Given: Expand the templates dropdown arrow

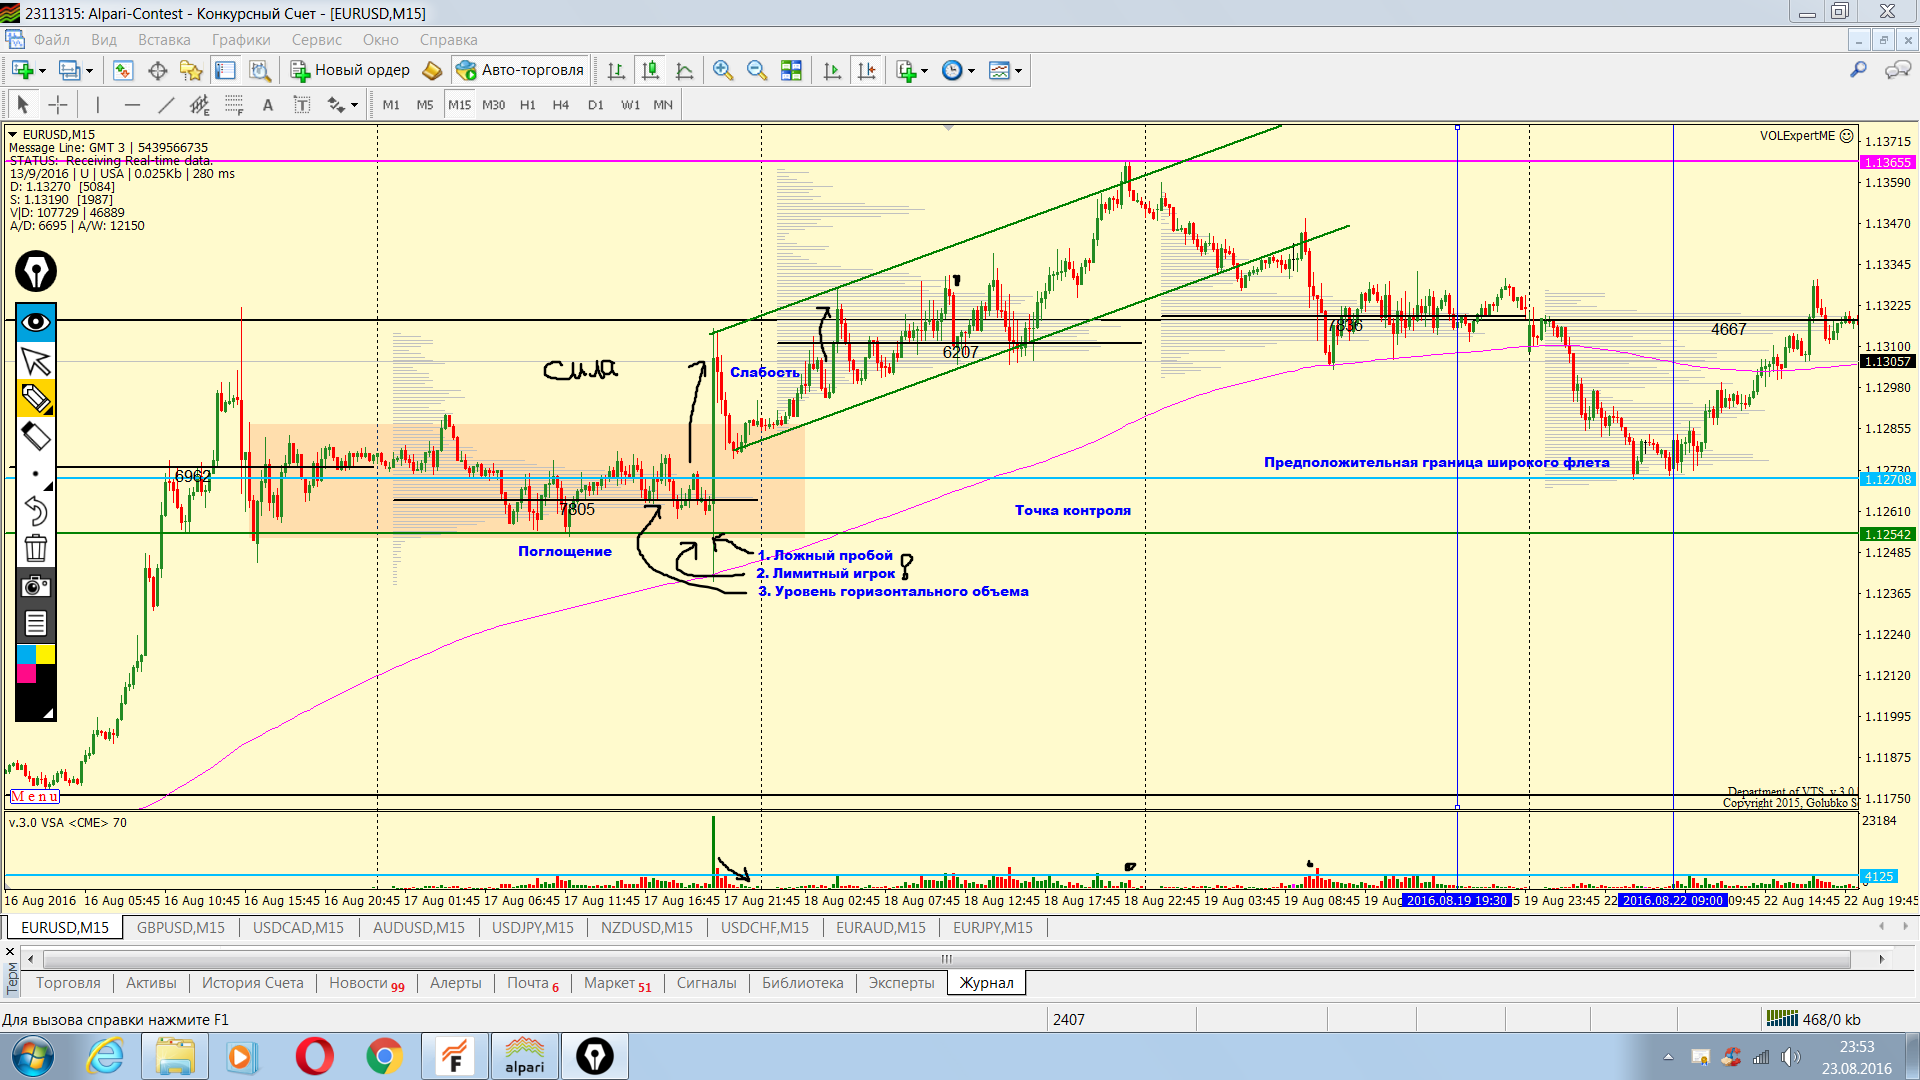Looking at the screenshot, I should (1018, 71).
